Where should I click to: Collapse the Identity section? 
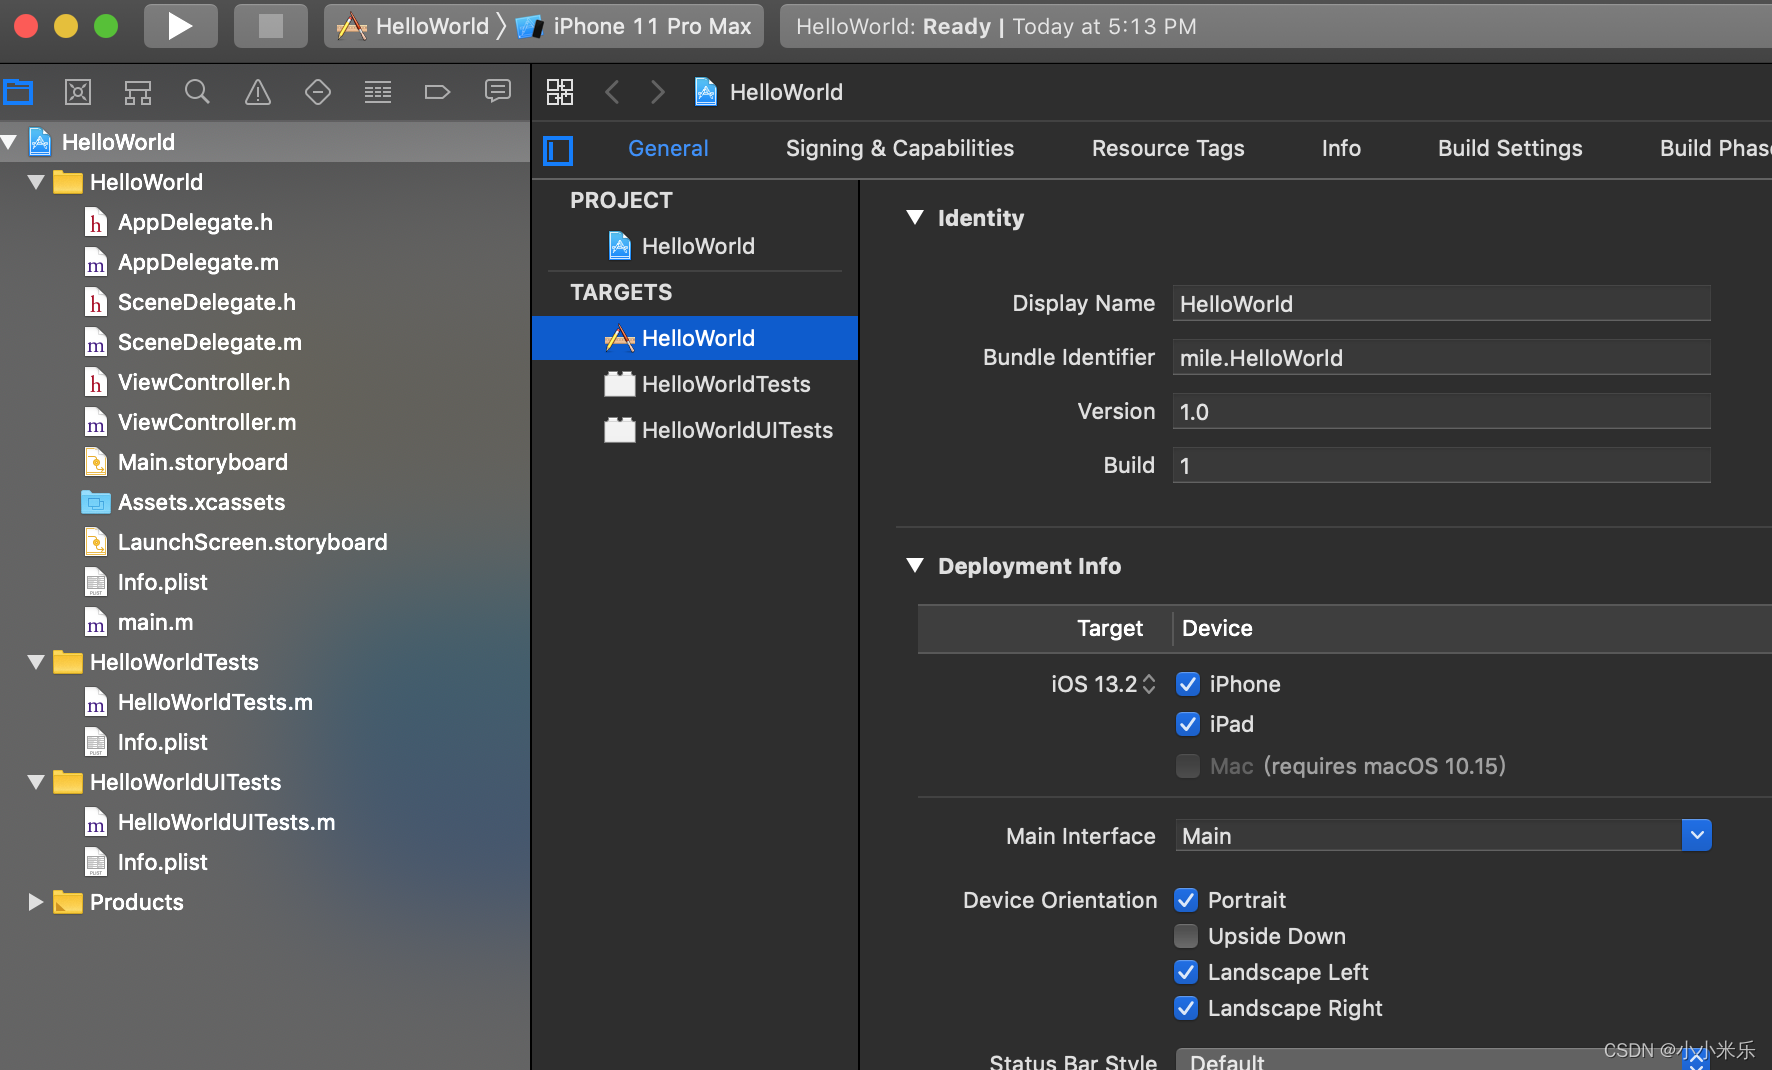pos(915,217)
